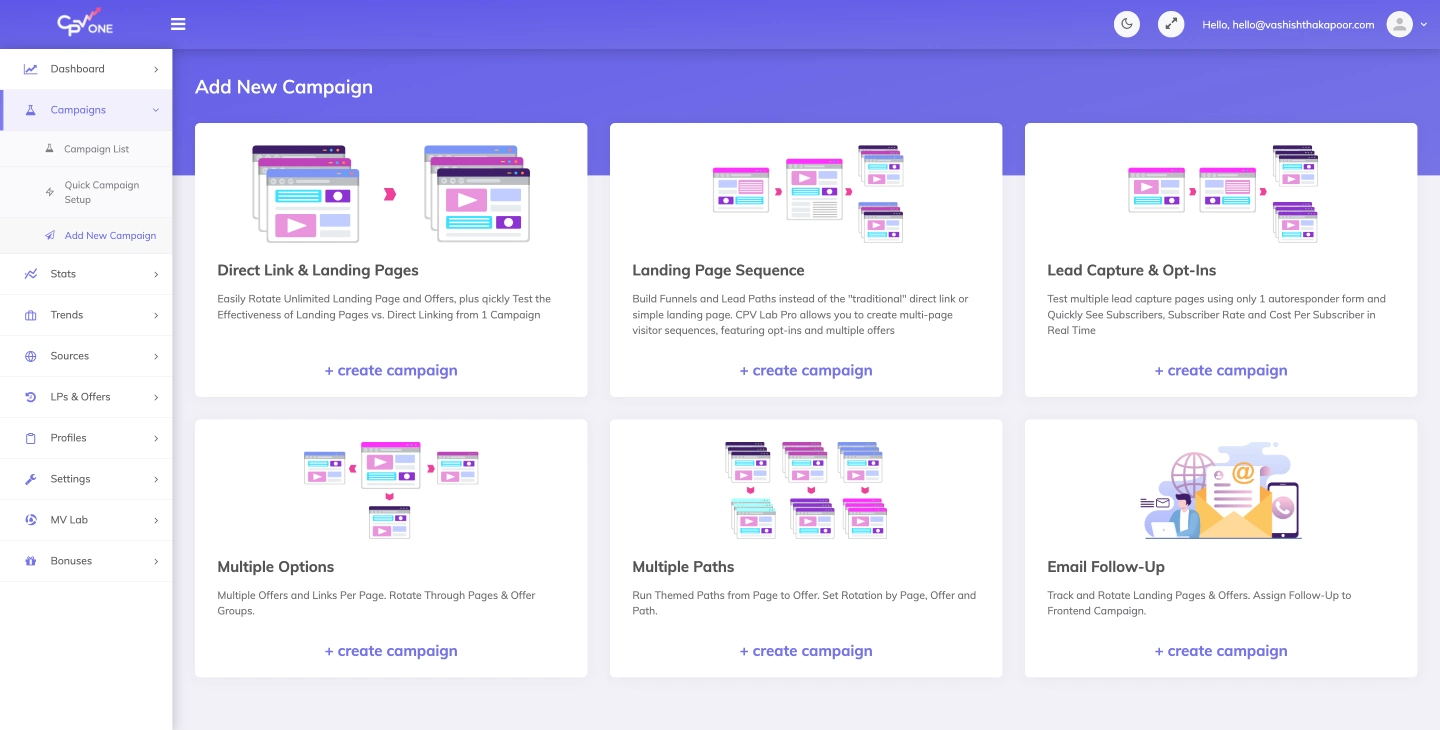Collapse the Campaigns menu chevron
This screenshot has width=1440, height=730.
156,110
